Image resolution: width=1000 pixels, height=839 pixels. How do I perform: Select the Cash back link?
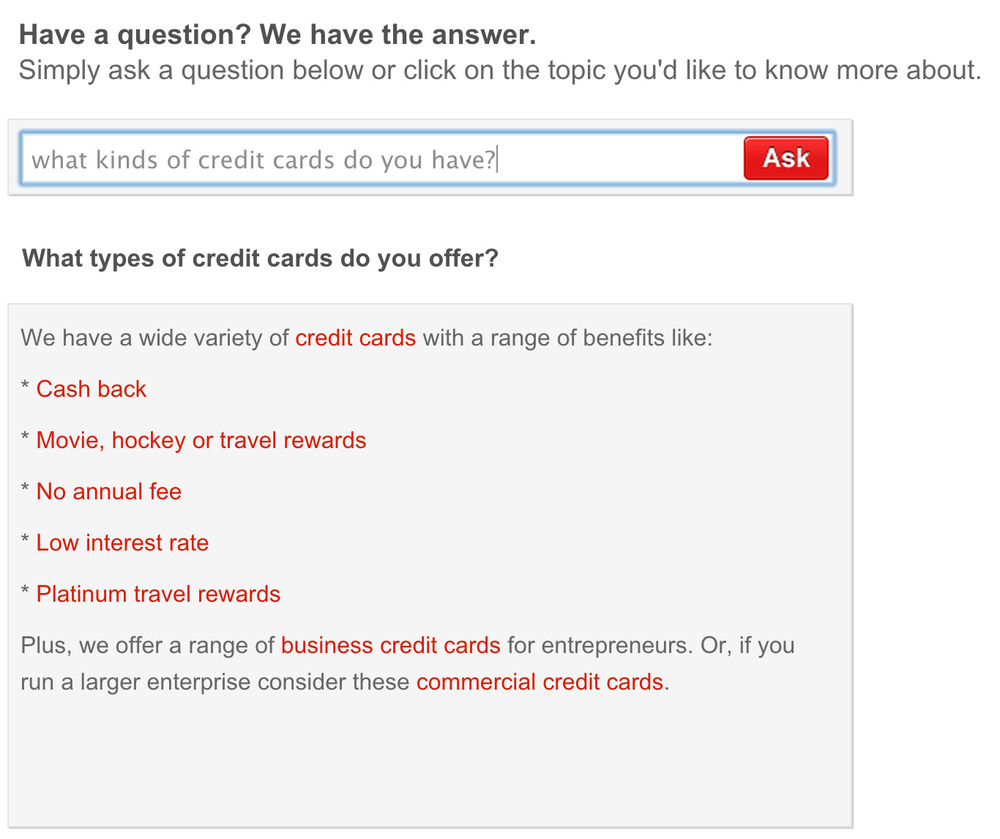(x=91, y=389)
